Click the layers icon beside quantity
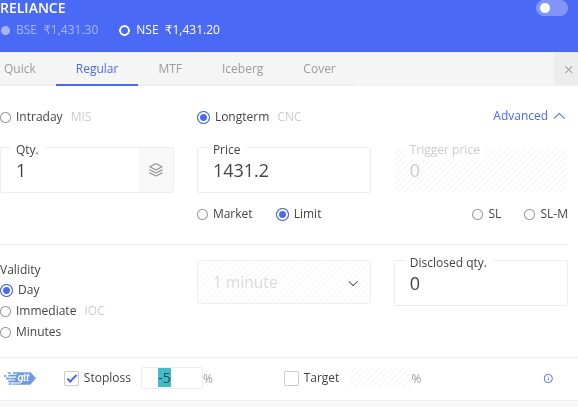The width and height of the screenshot is (578, 407). coord(156,170)
